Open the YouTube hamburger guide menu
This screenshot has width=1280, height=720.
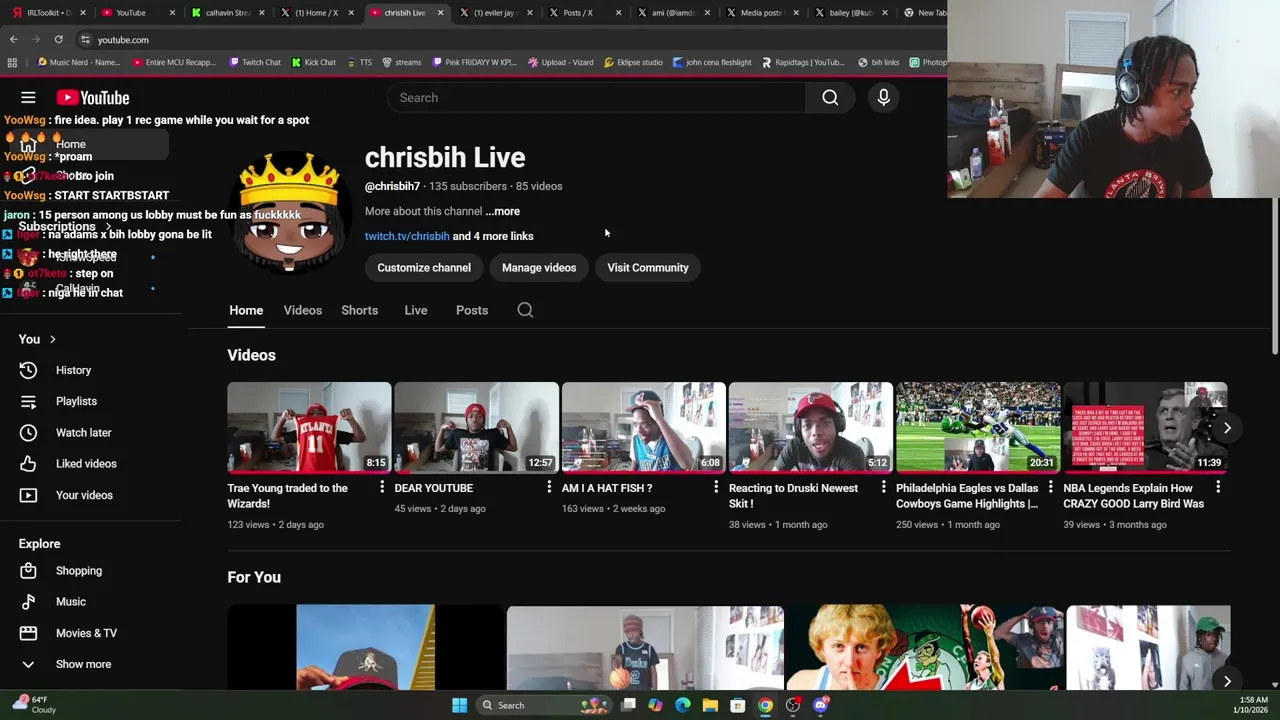[28, 97]
